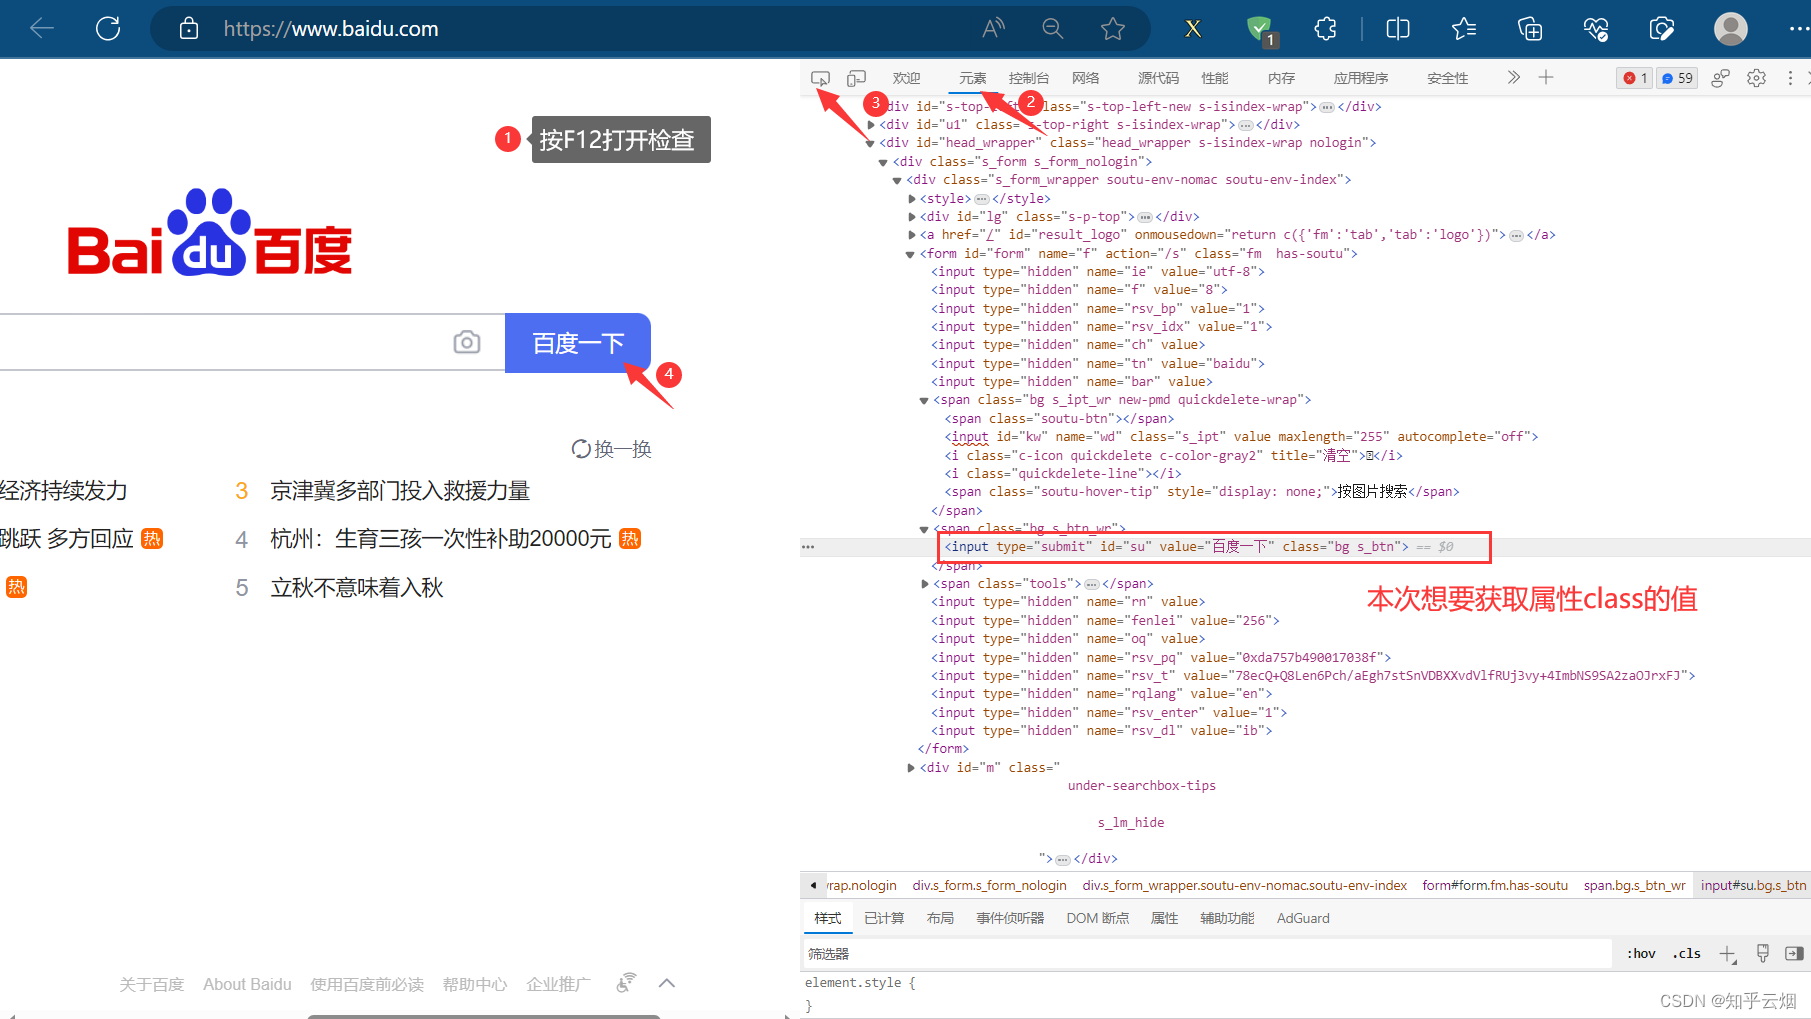Screen dimensions: 1811x1019
Task: Activate the DevTools element inspect picker
Action: [820, 78]
